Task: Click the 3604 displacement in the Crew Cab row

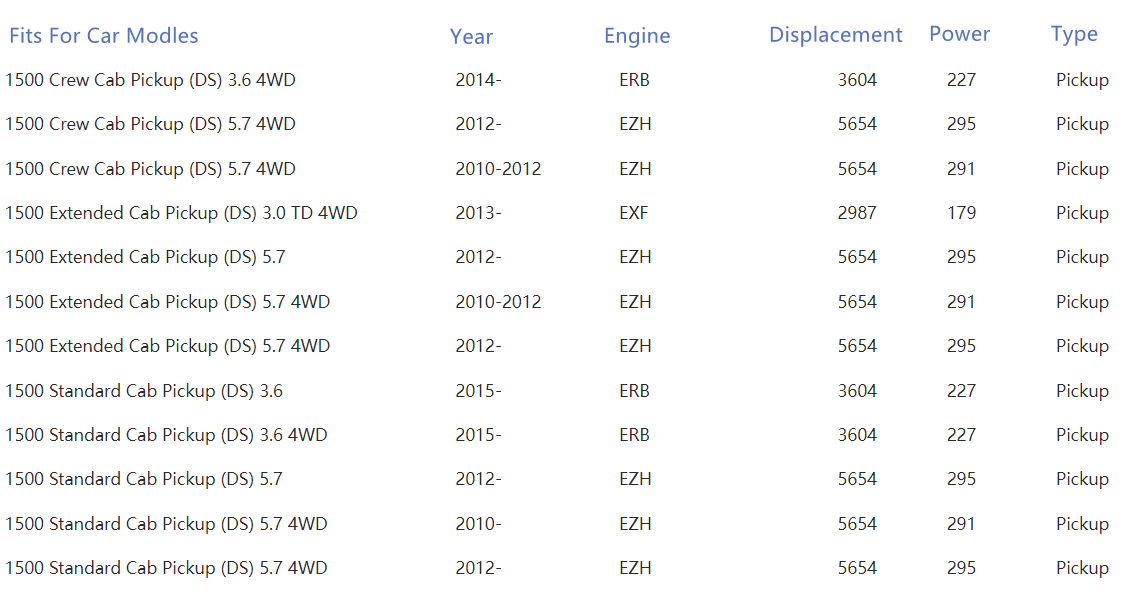Action: coord(857,80)
